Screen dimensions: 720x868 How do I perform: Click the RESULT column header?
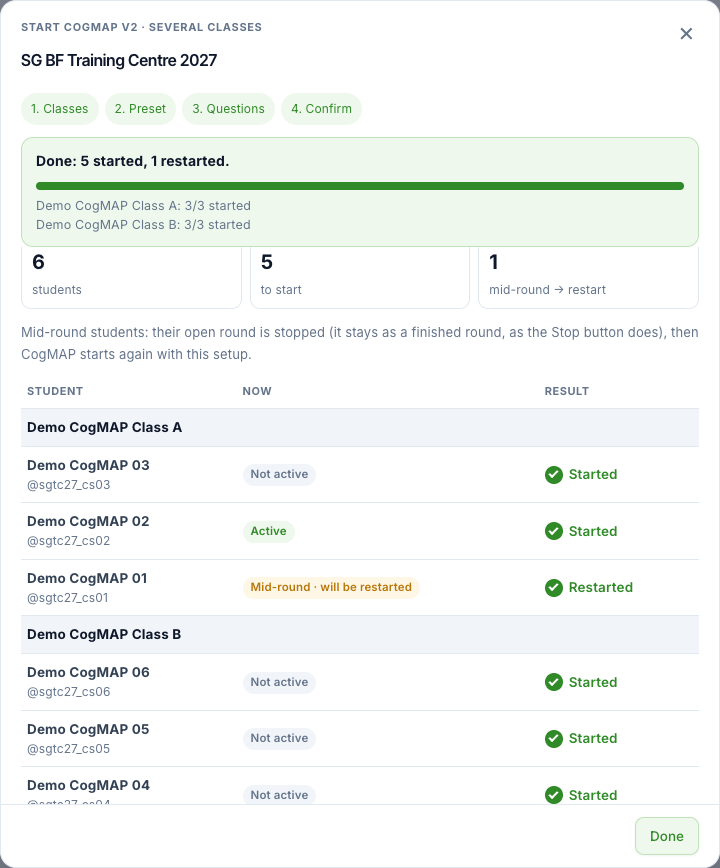click(567, 391)
